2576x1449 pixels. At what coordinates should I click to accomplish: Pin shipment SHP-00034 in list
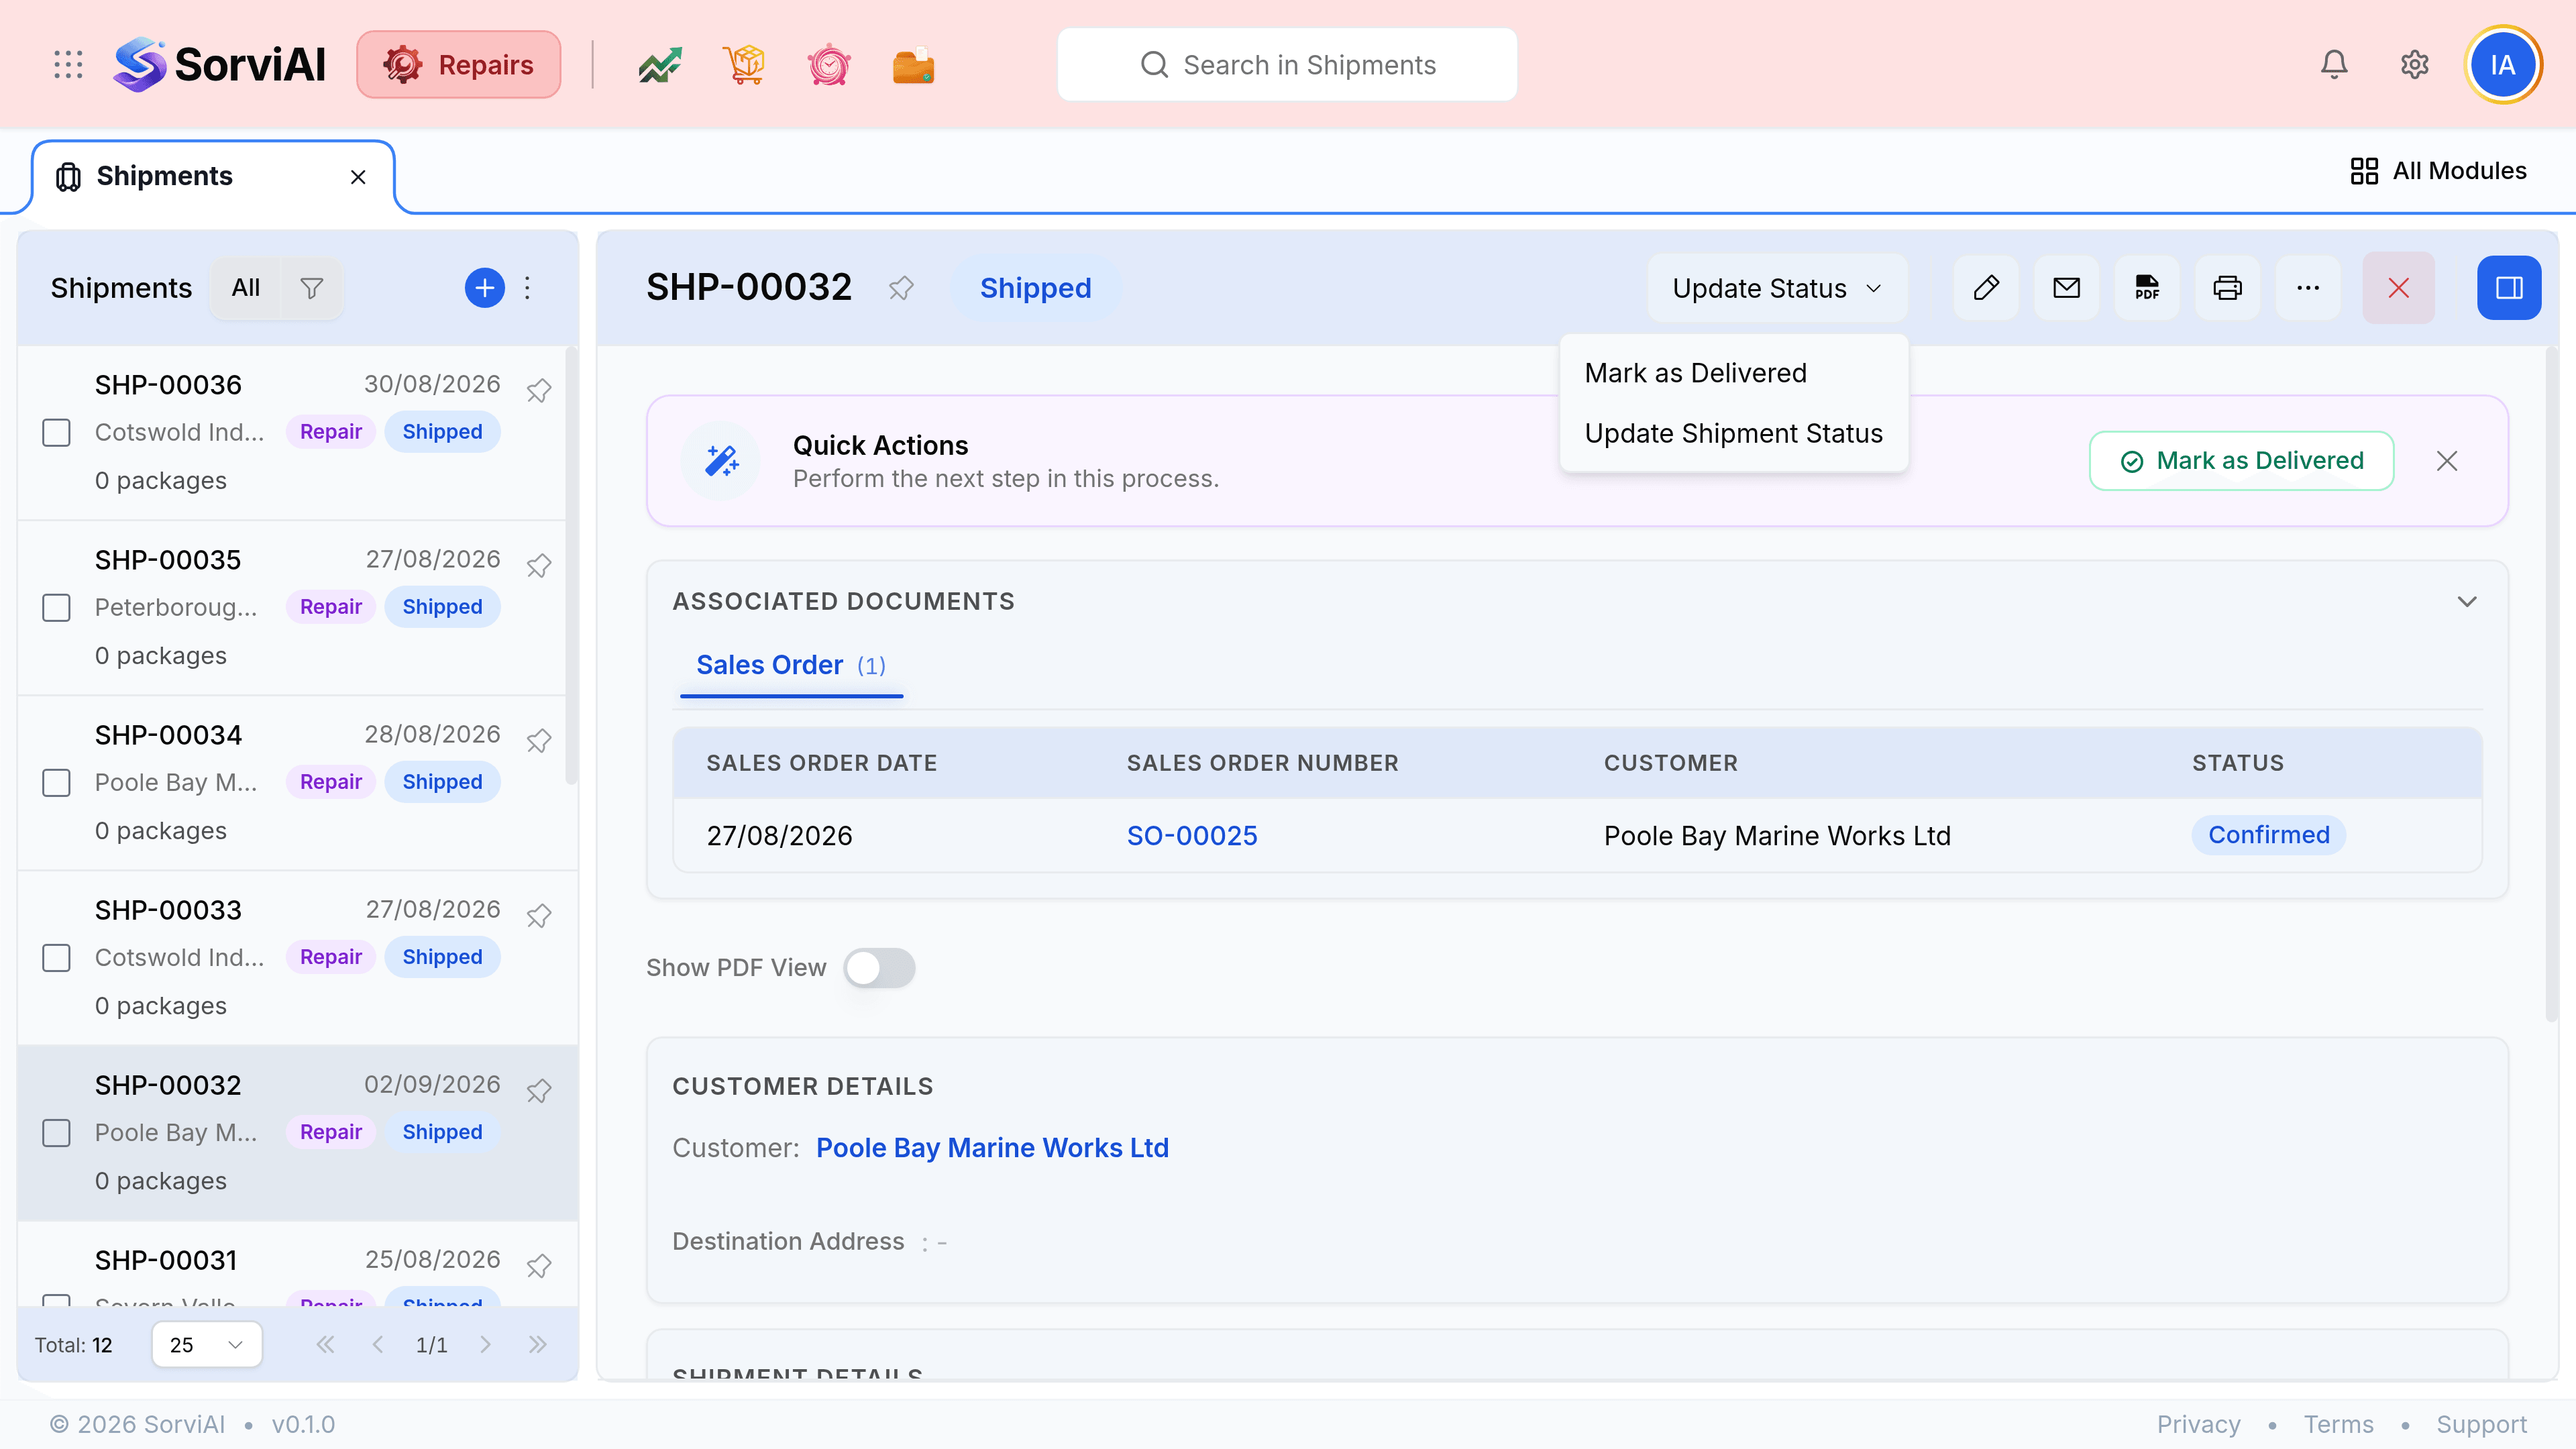pos(539,739)
